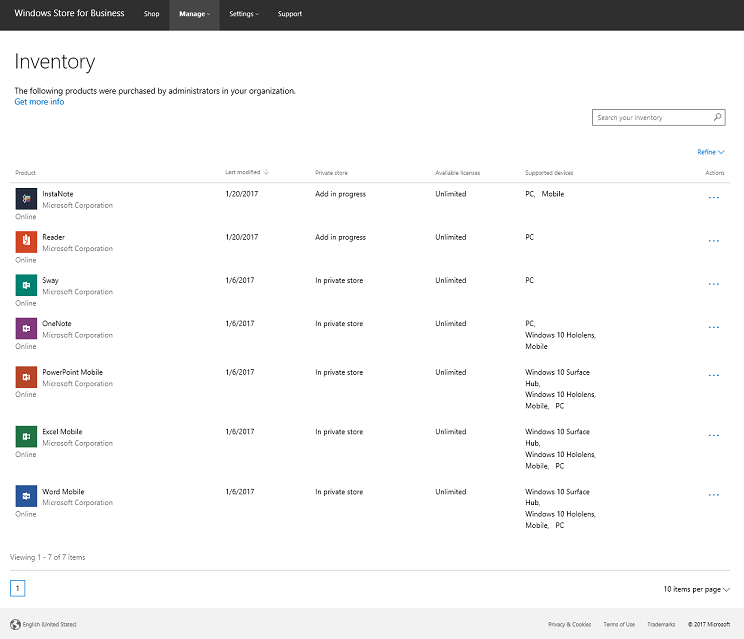Open the InstaNote app icon
The width and height of the screenshot is (744, 639).
(26, 199)
